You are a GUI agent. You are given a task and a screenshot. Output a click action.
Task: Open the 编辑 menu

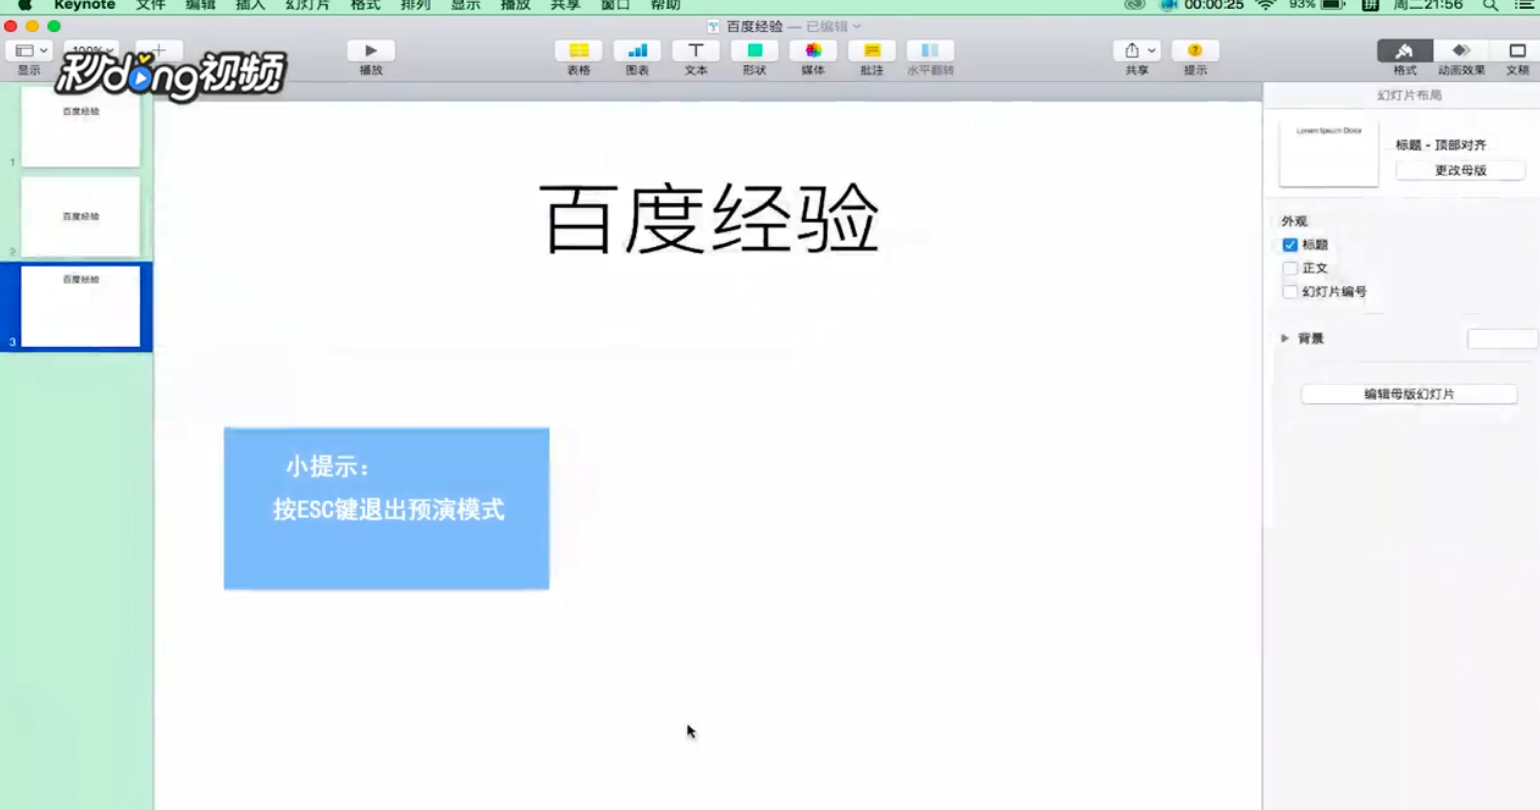click(201, 5)
